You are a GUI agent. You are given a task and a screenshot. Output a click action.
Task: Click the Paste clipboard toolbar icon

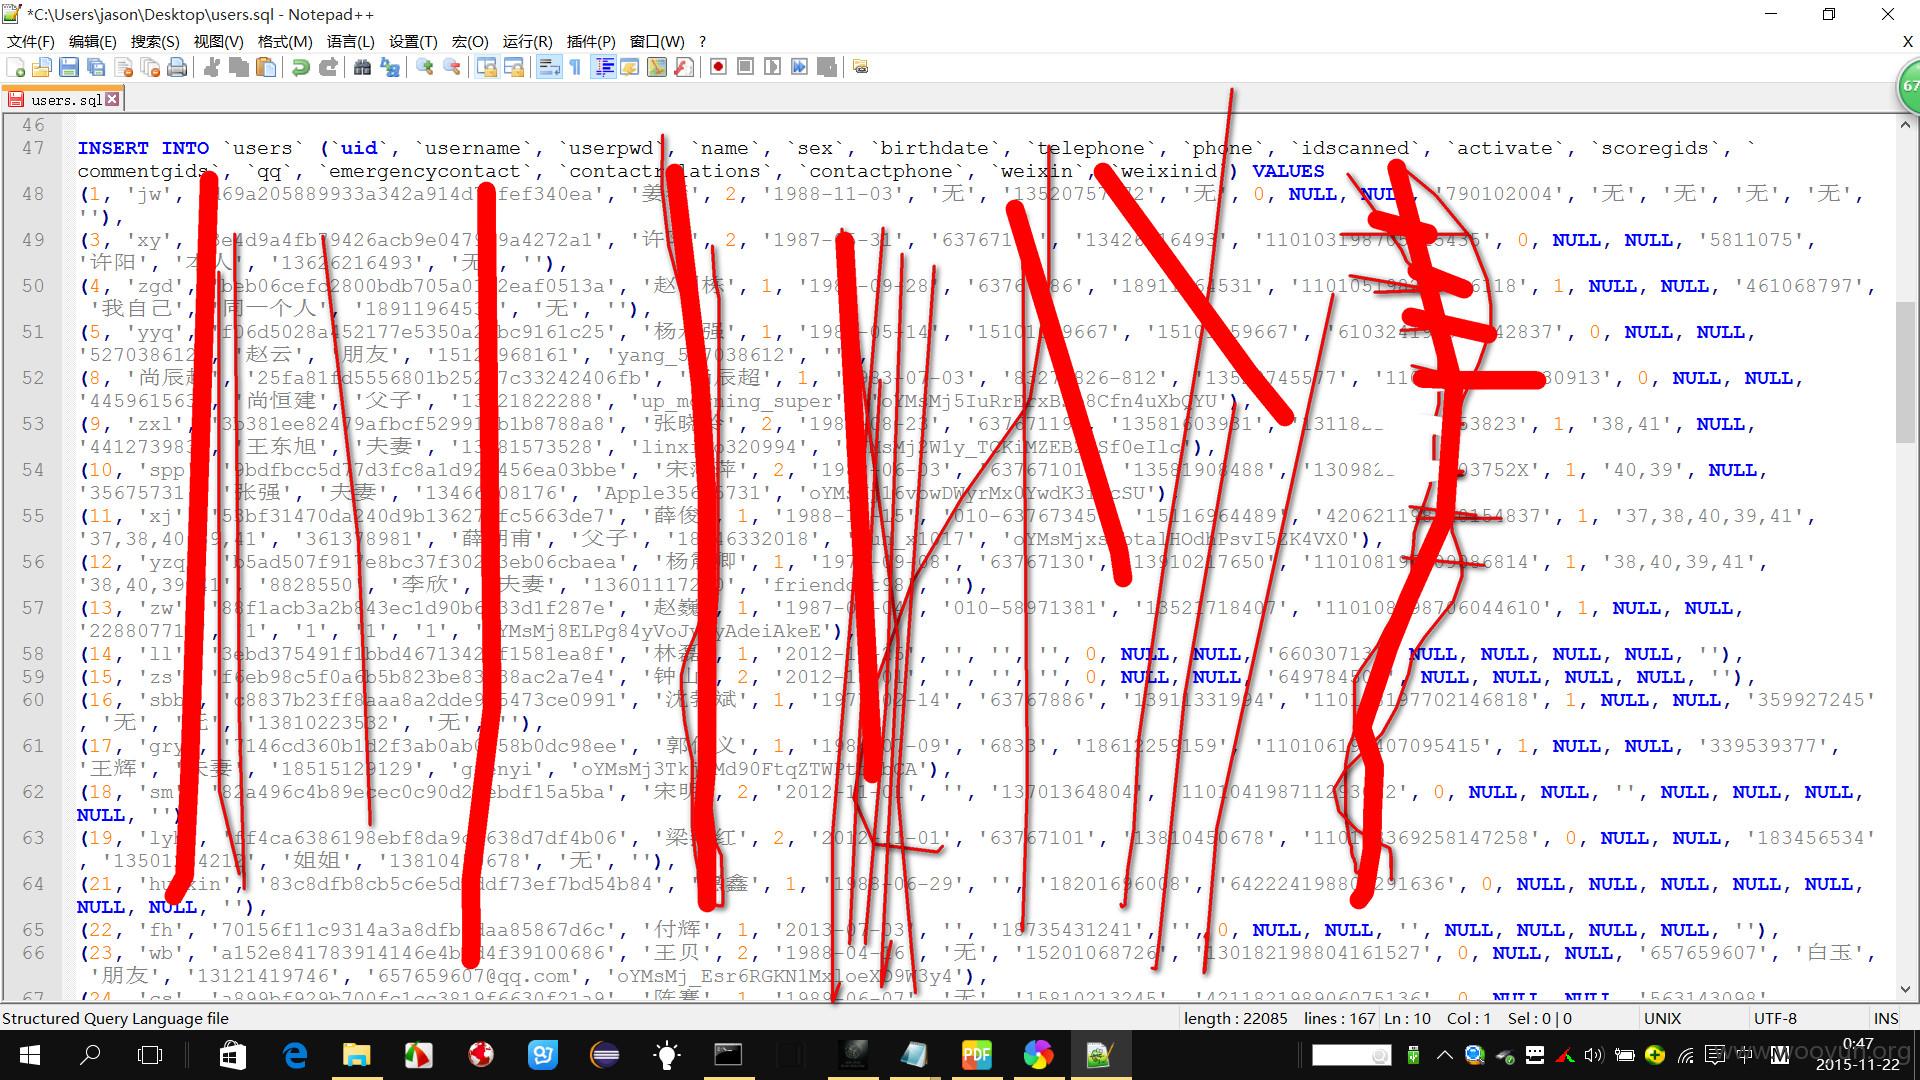pos(266,67)
